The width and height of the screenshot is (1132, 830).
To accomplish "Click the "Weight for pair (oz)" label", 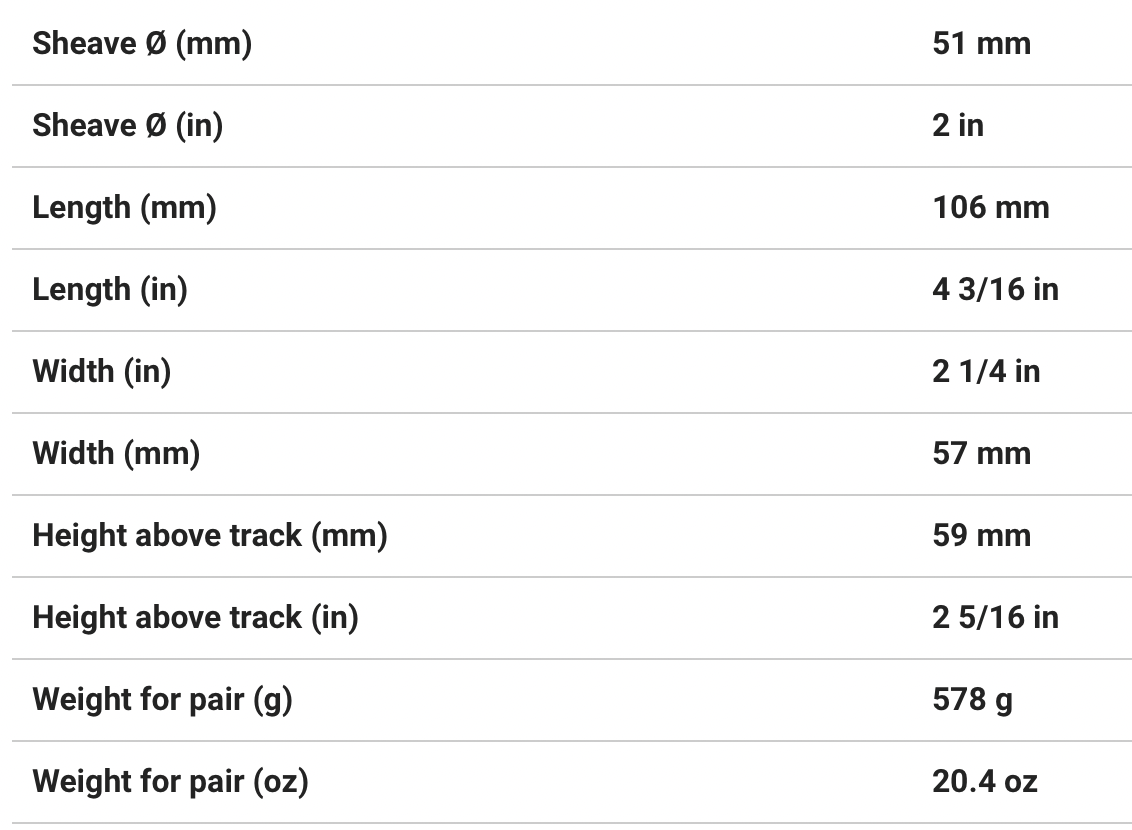I will pos(170,782).
